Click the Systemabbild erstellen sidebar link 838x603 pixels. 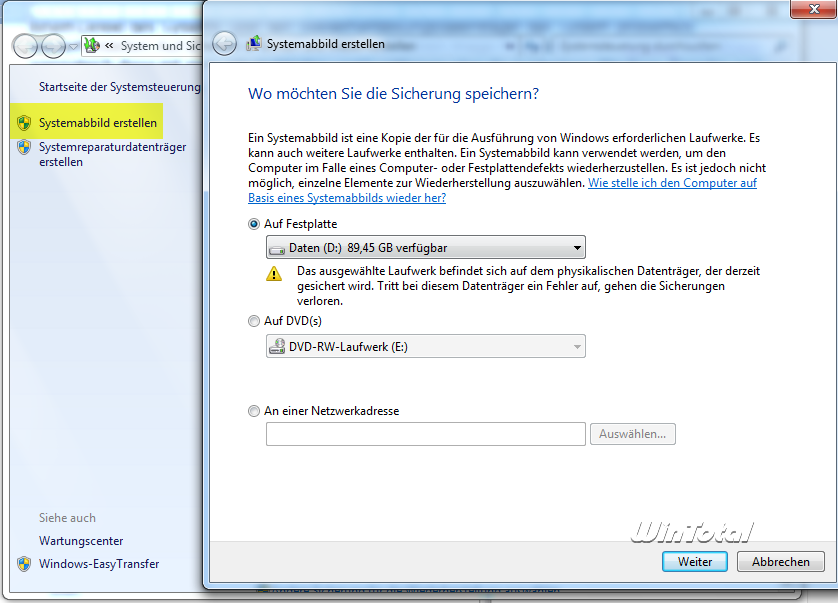pyautogui.click(x=98, y=123)
